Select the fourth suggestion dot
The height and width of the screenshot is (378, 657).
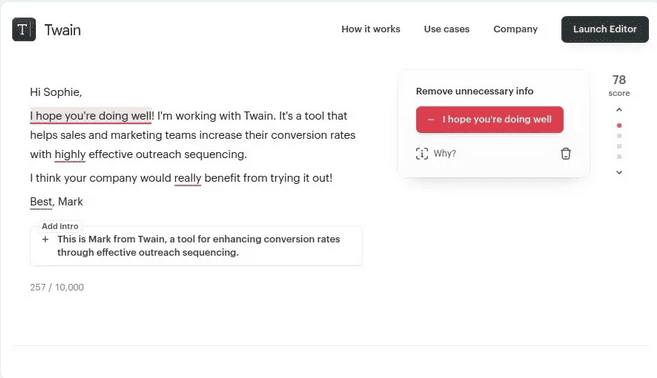(619, 157)
